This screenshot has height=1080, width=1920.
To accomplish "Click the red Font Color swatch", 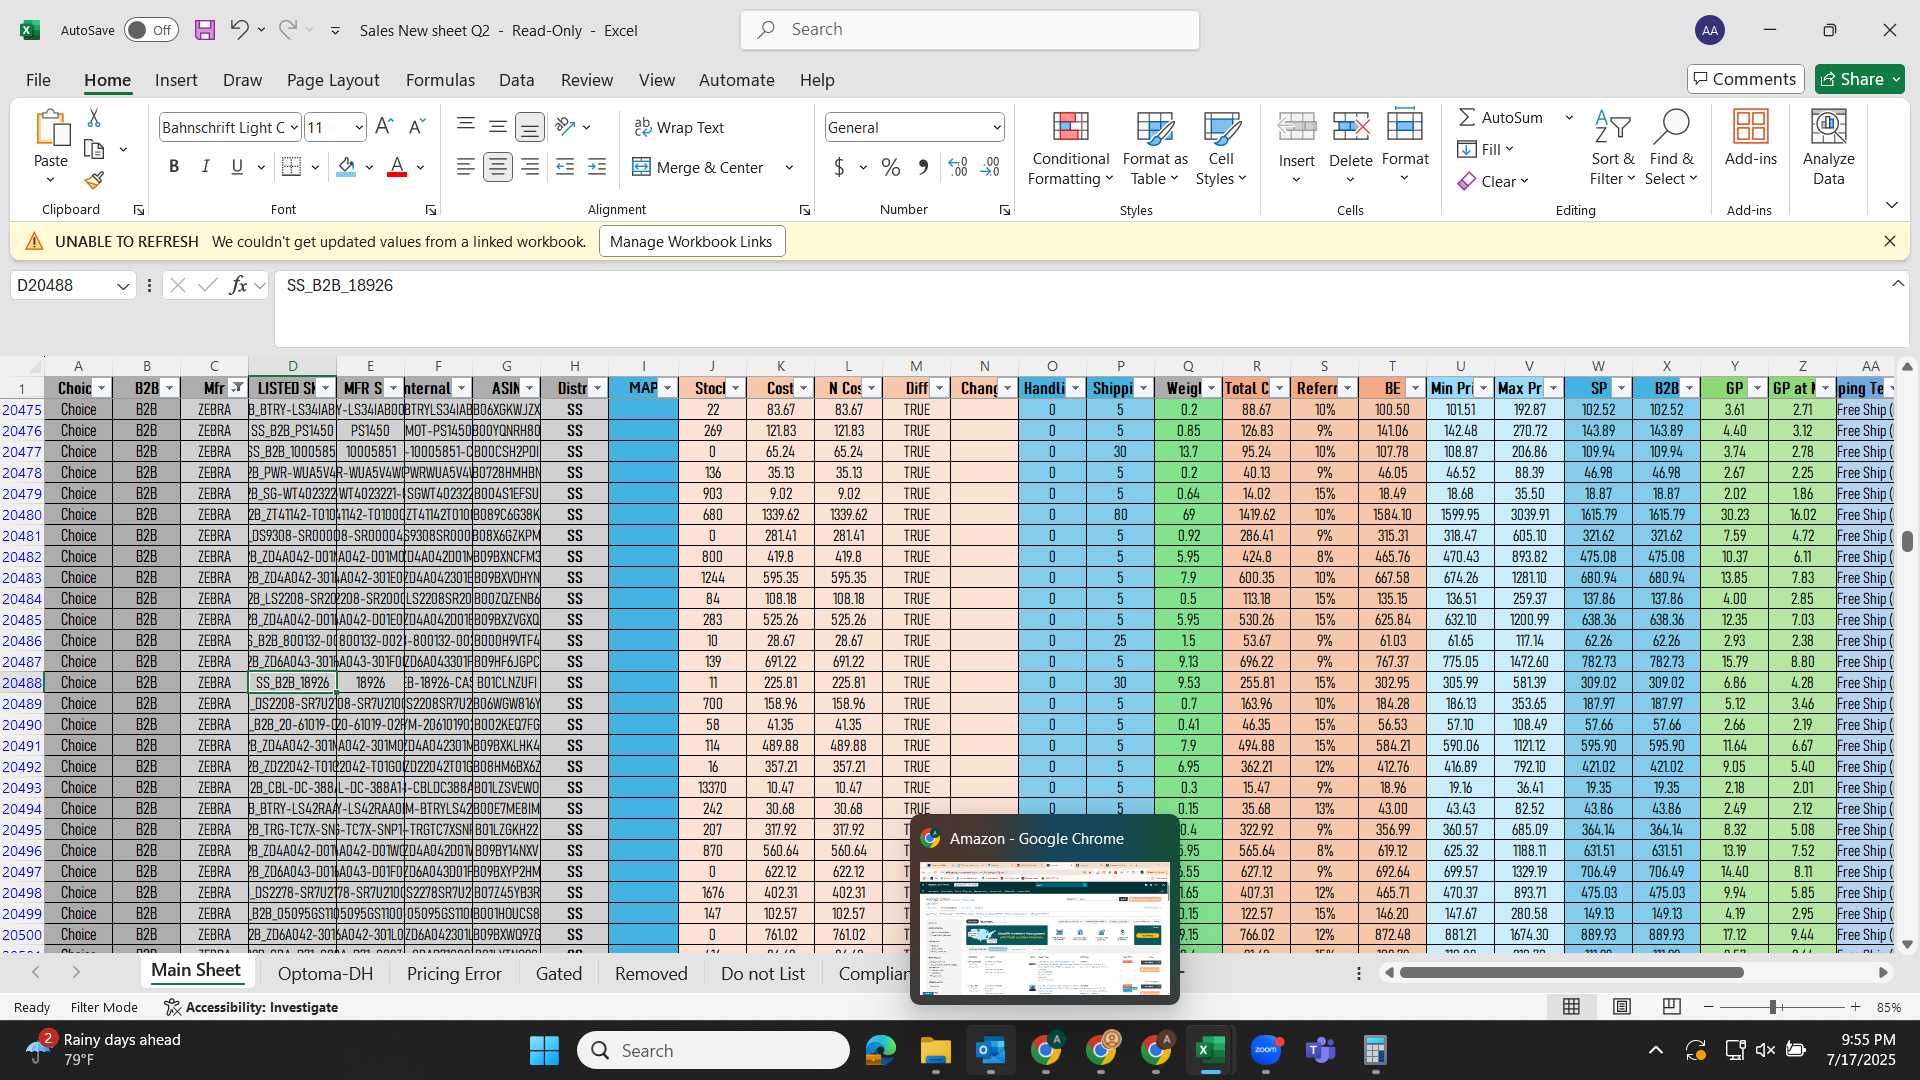I will (397, 167).
